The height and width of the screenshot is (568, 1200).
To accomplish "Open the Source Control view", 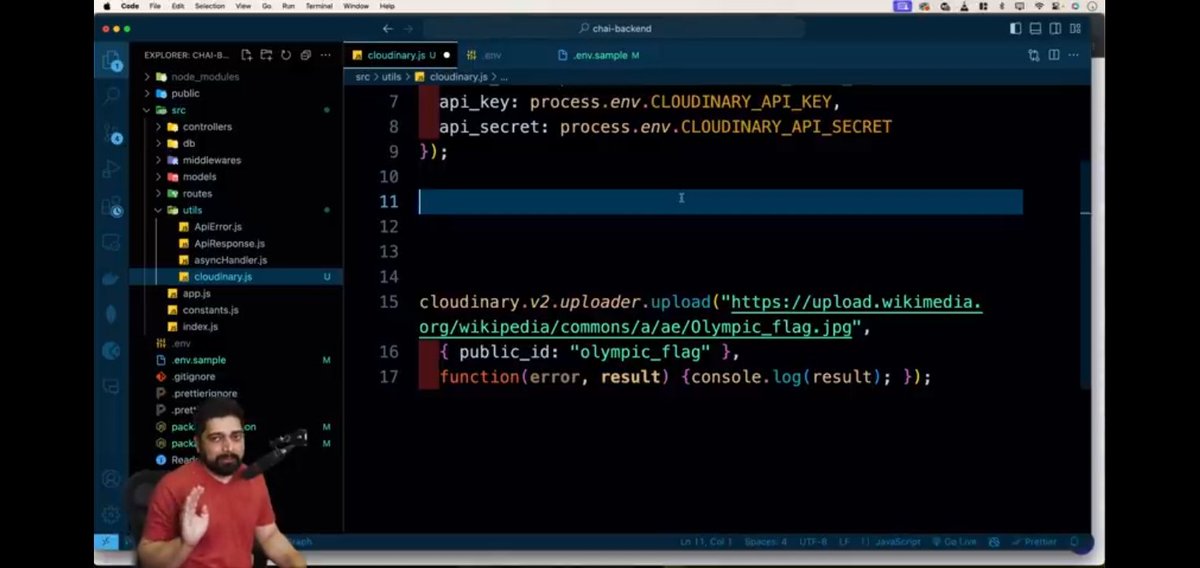I will point(111,134).
